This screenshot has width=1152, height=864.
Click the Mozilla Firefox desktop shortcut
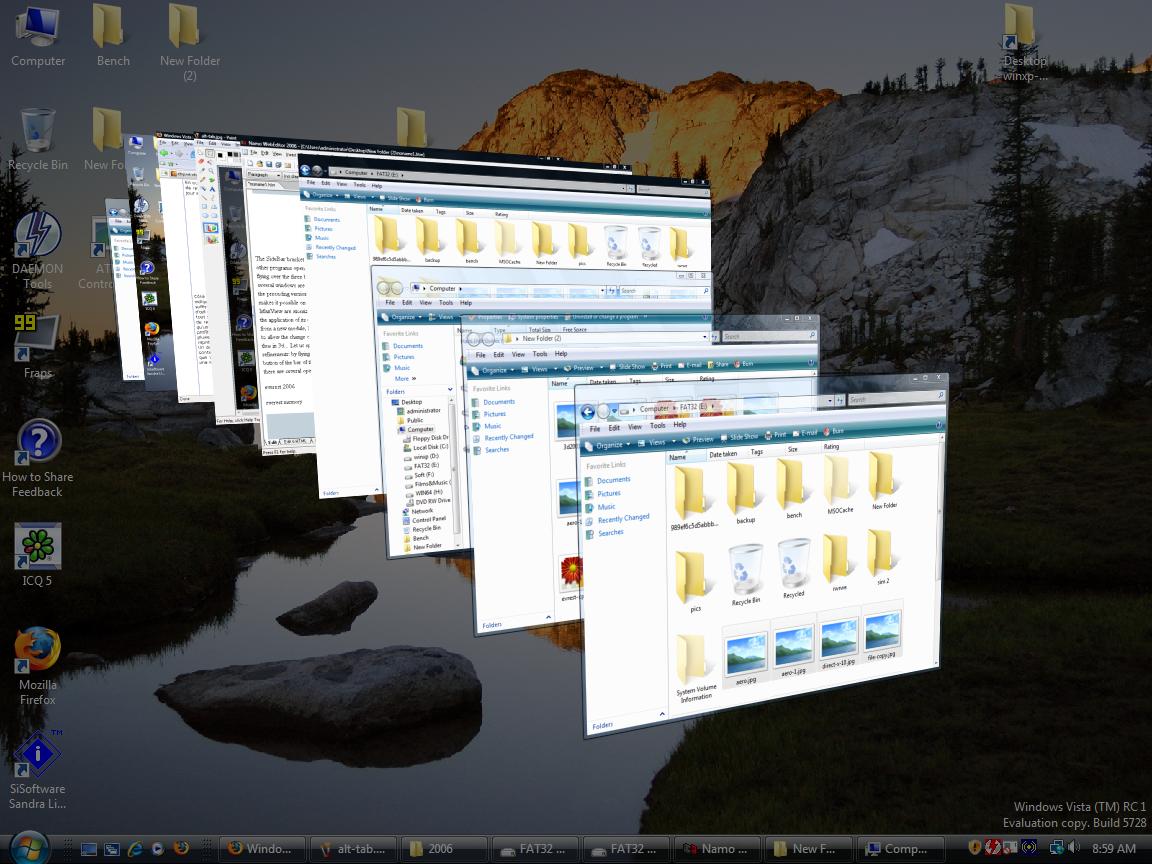click(37, 652)
